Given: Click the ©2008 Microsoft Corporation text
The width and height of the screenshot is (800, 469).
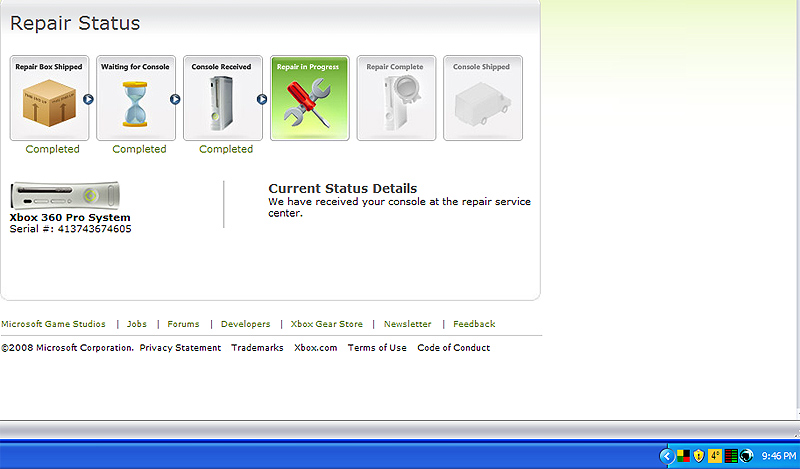Looking at the screenshot, I should click(x=67, y=348).
